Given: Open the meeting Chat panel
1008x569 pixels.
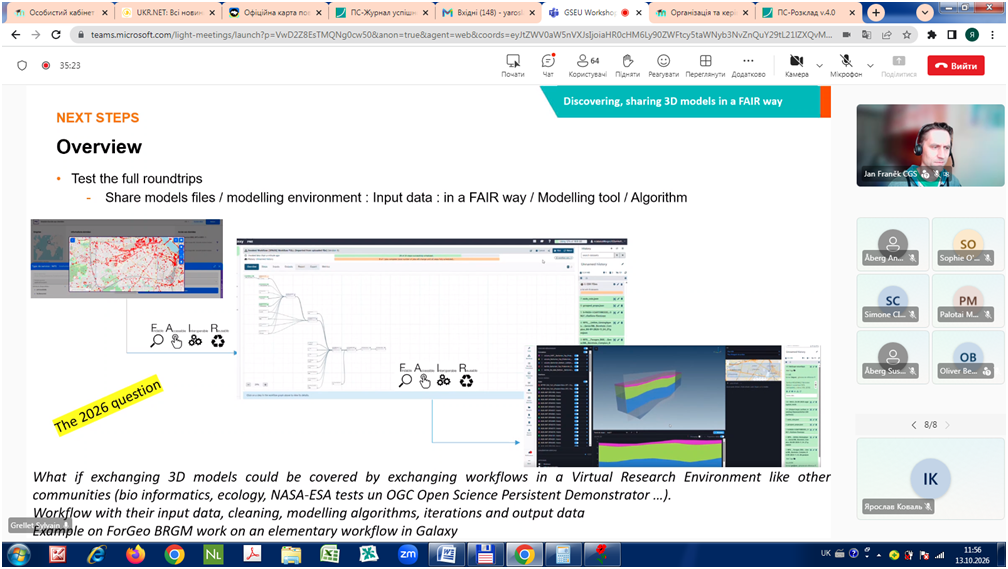Looking at the screenshot, I should (x=548, y=66).
